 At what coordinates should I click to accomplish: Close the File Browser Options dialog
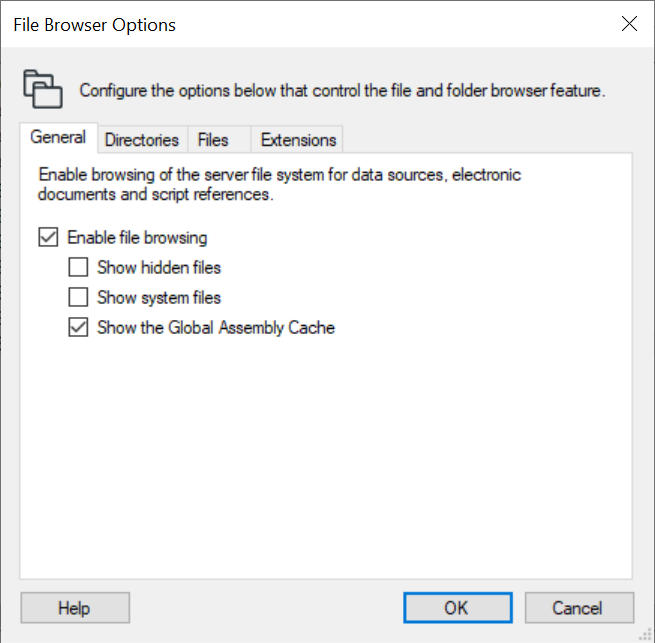629,25
